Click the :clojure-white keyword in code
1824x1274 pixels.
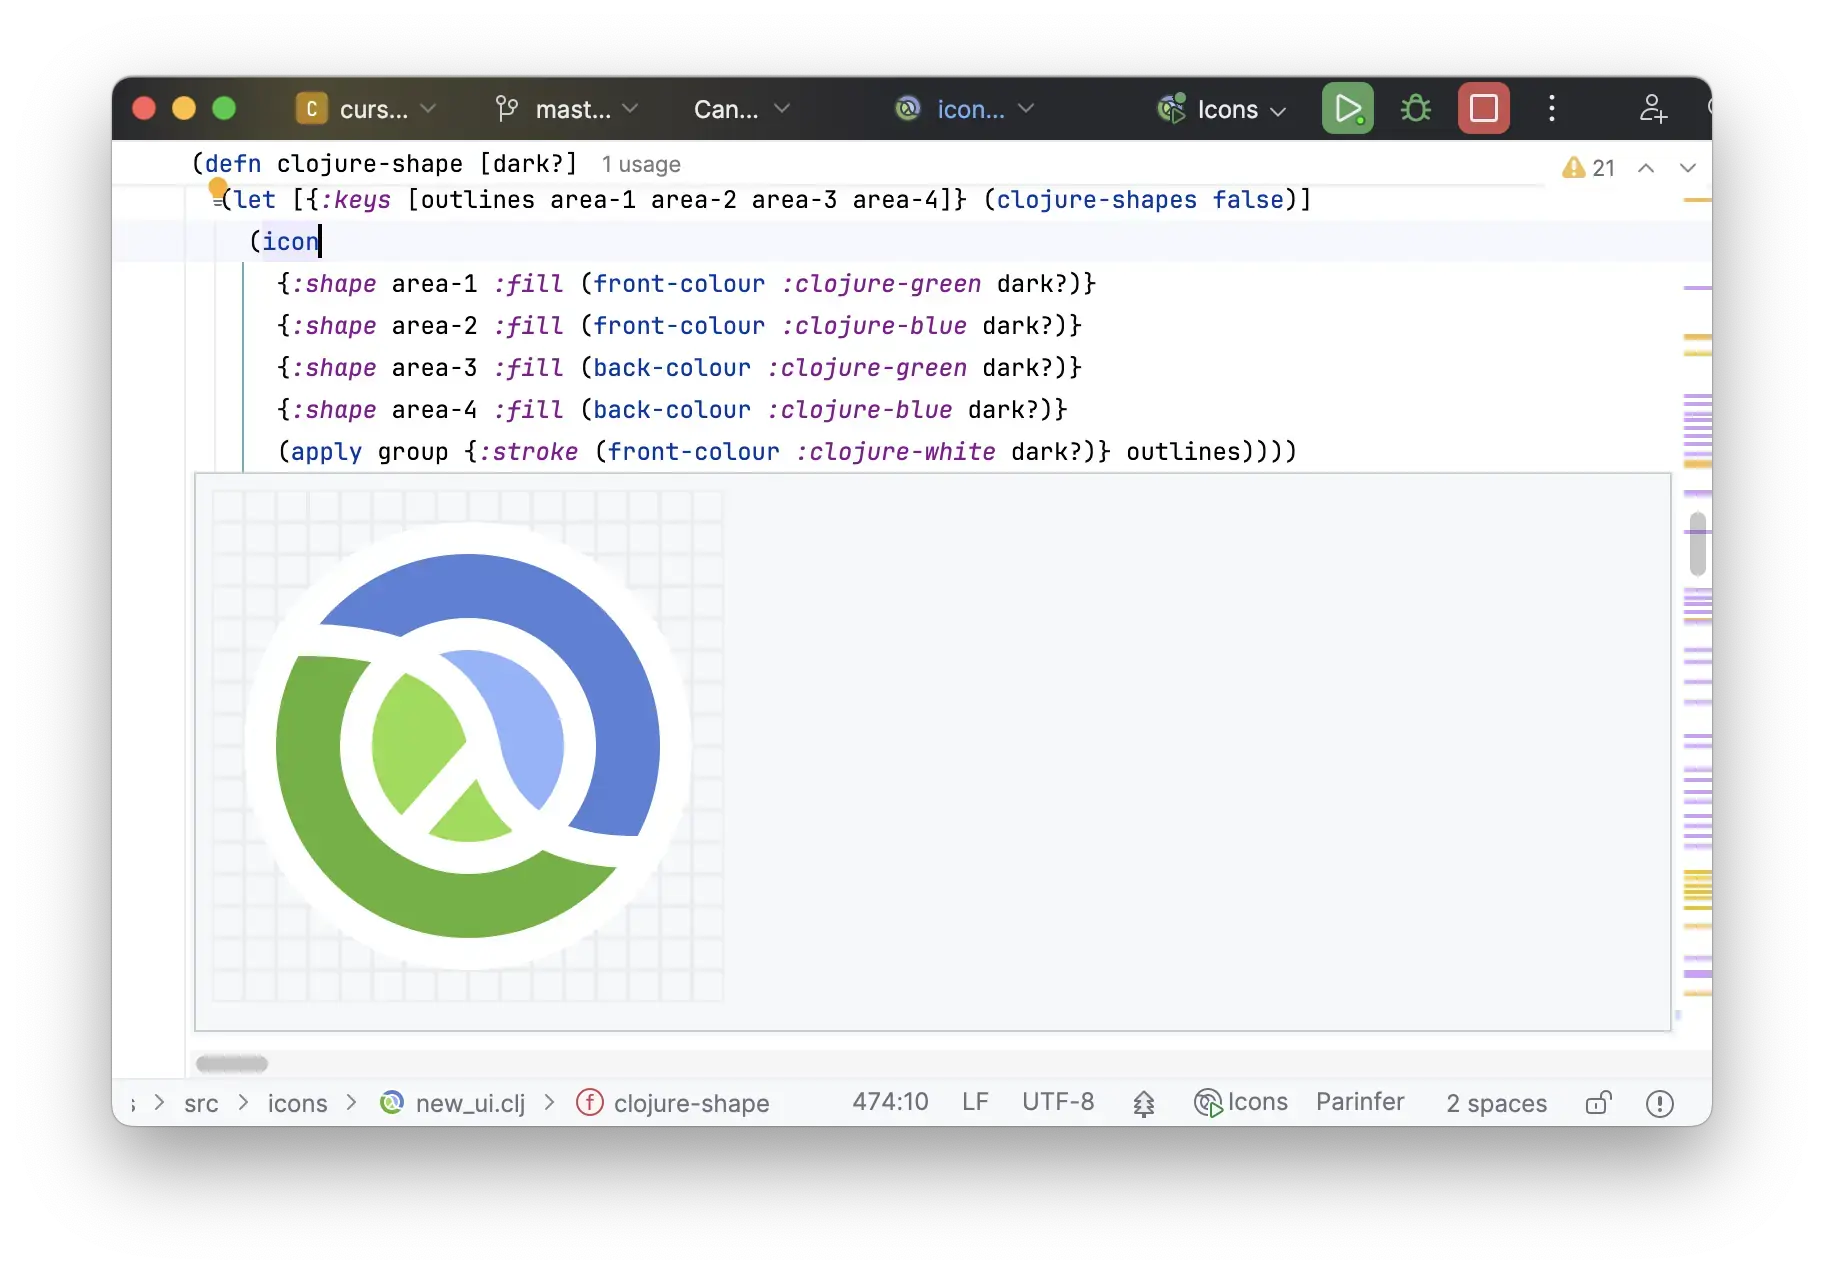point(895,451)
